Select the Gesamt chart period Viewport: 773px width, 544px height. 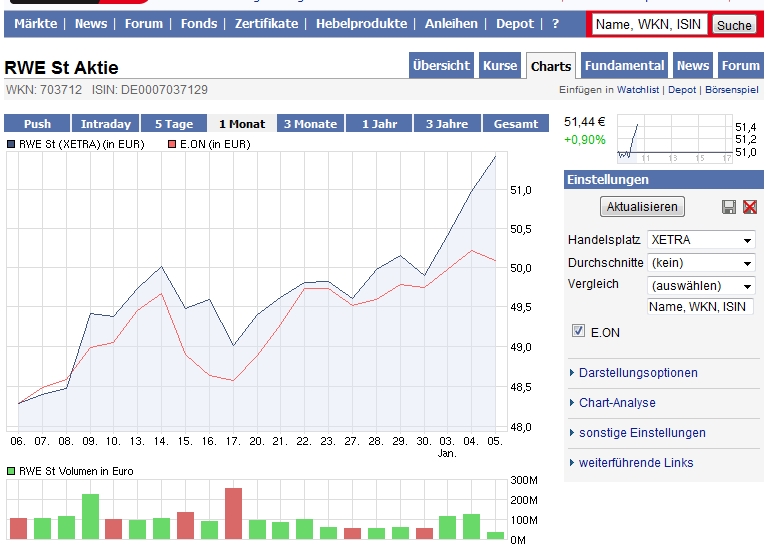click(516, 123)
